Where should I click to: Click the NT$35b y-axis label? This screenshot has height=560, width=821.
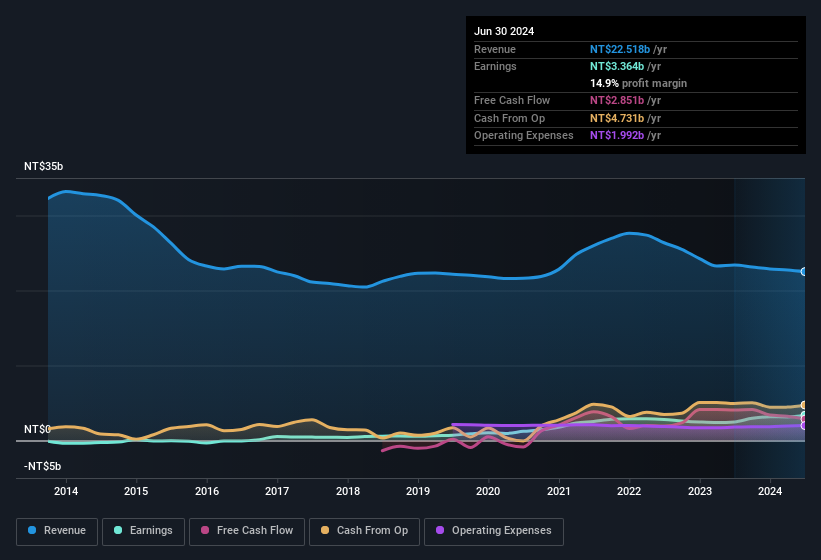click(x=43, y=166)
